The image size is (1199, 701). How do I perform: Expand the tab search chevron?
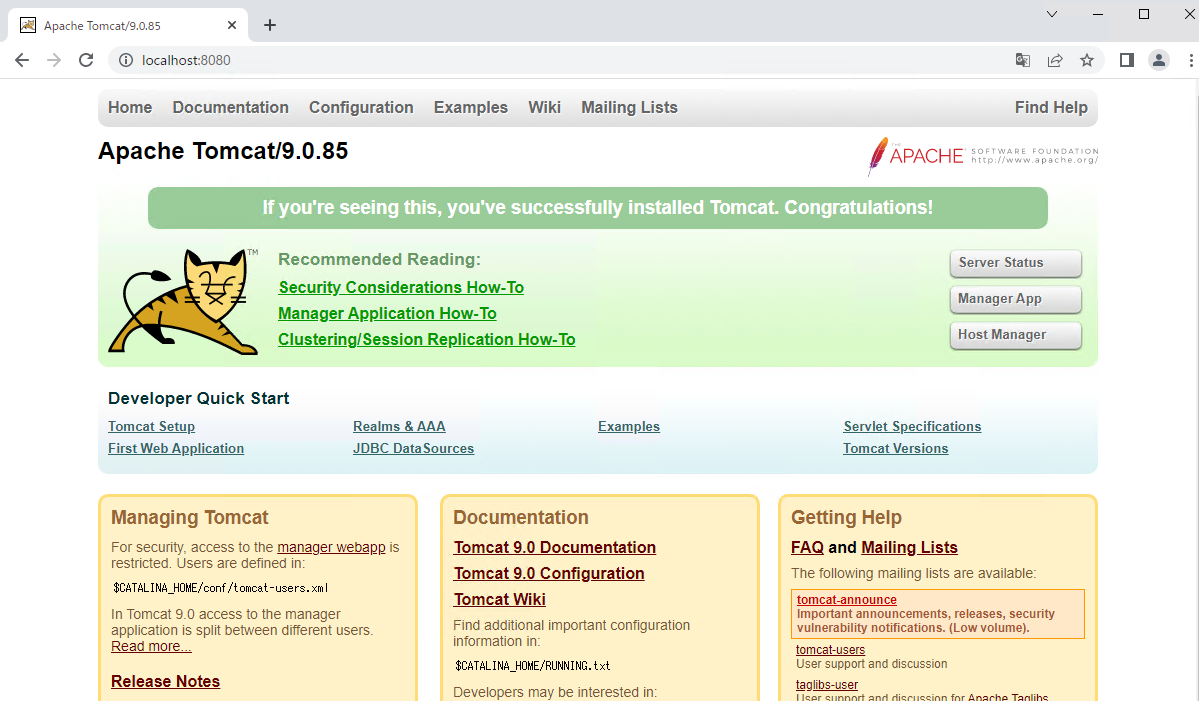[1052, 14]
